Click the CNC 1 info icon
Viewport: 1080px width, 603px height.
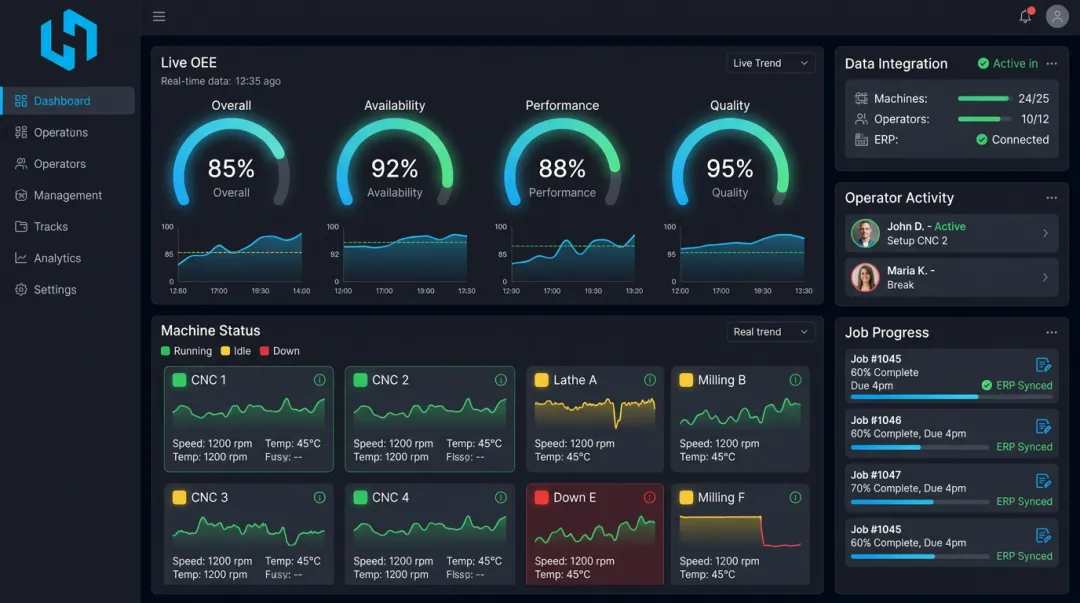coord(320,380)
